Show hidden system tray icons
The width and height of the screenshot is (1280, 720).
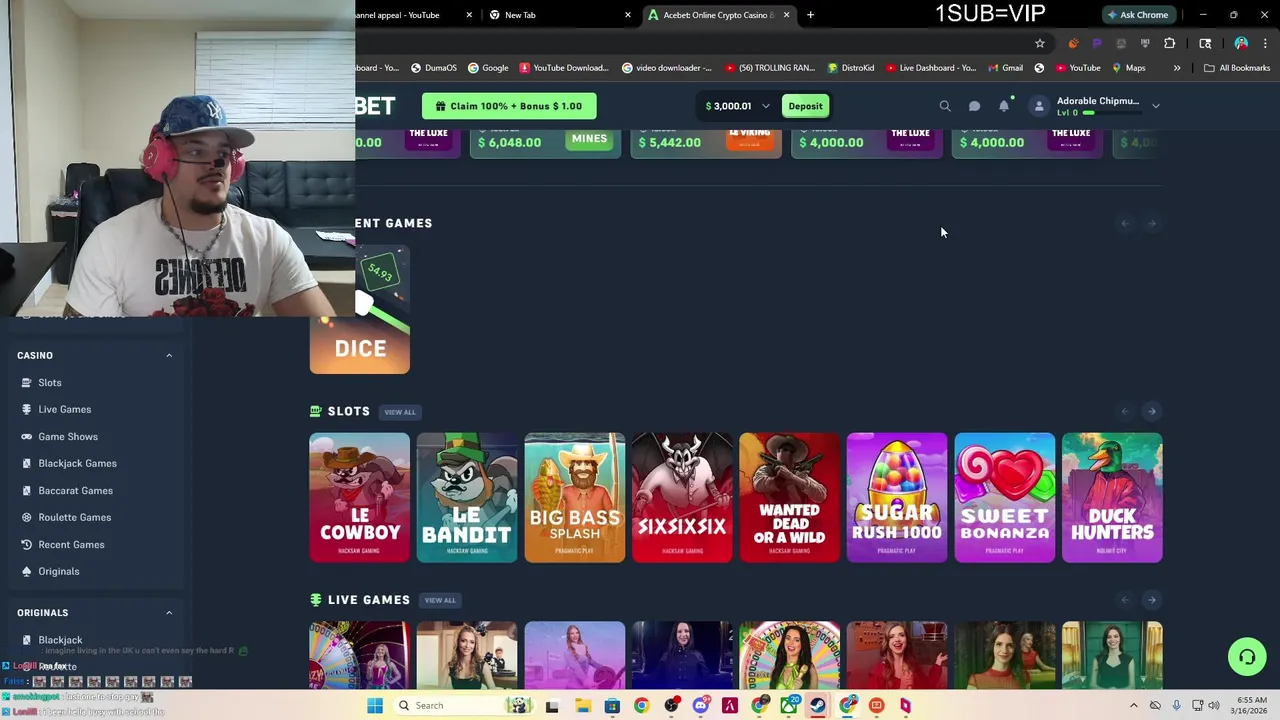coord(1133,705)
